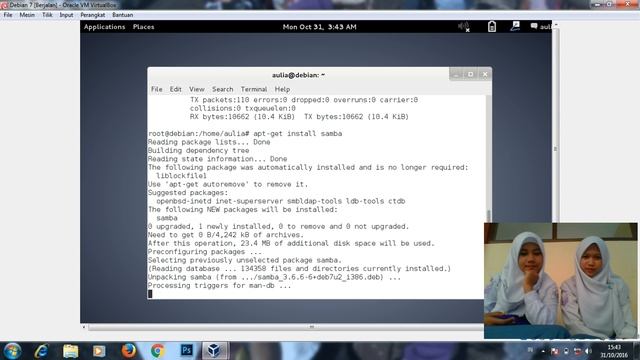The width and height of the screenshot is (640, 360).
Task: Open the Windows Start button
Action: (12, 351)
